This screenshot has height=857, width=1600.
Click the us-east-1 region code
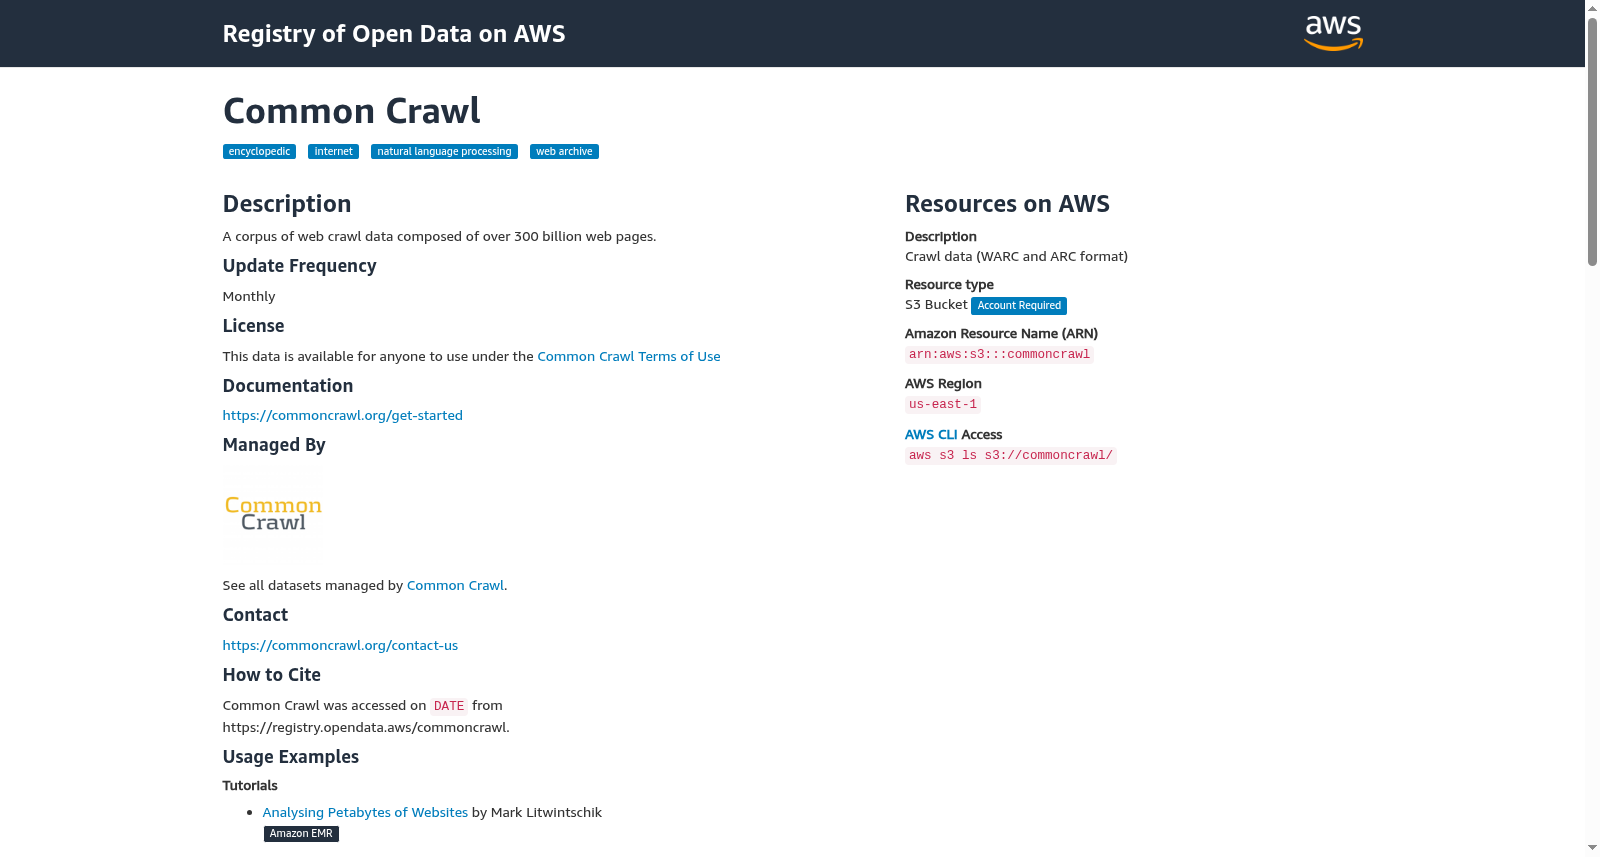coord(943,405)
